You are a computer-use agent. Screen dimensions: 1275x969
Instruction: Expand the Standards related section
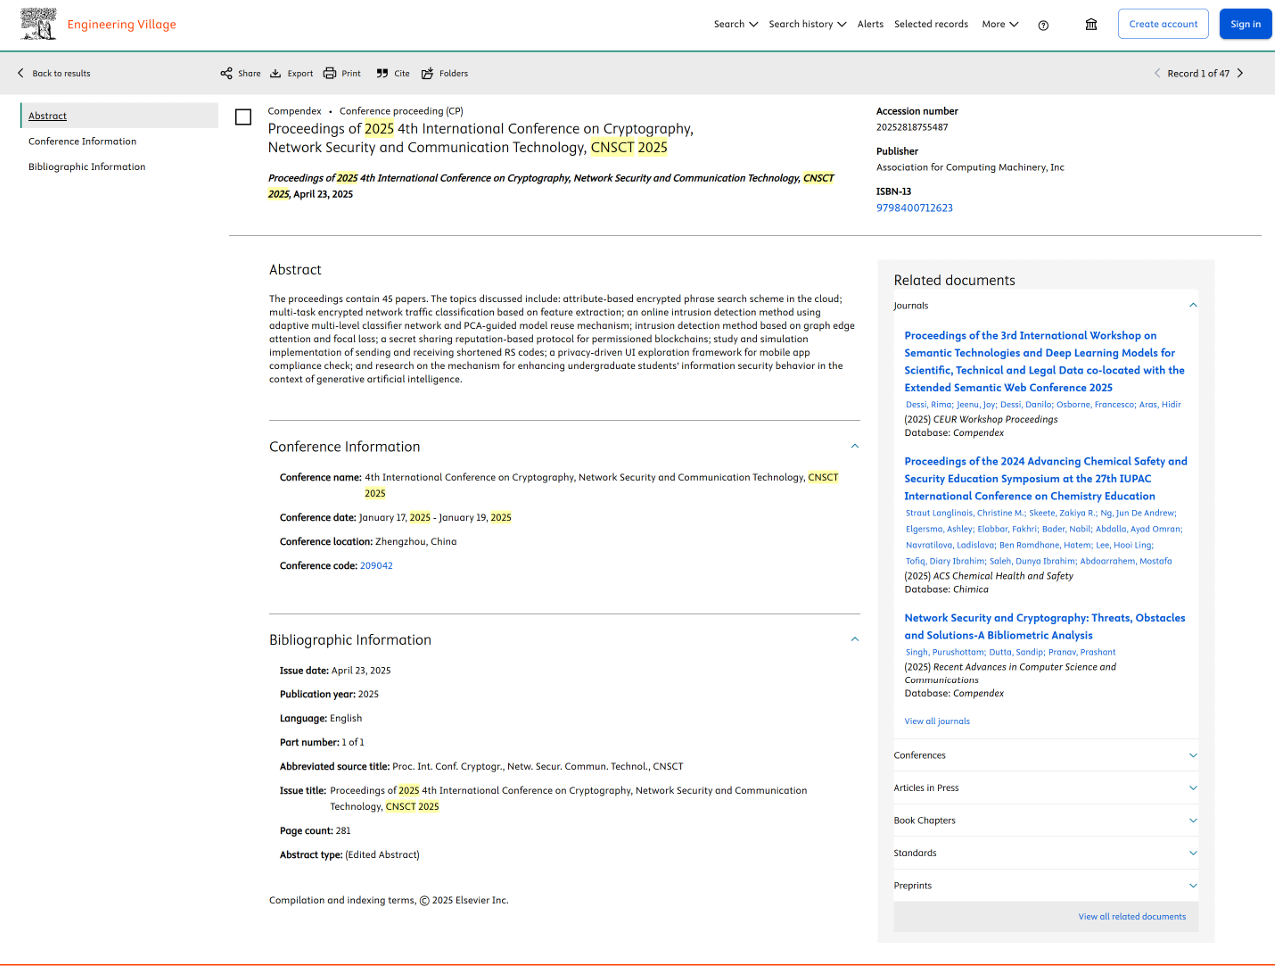point(1192,853)
